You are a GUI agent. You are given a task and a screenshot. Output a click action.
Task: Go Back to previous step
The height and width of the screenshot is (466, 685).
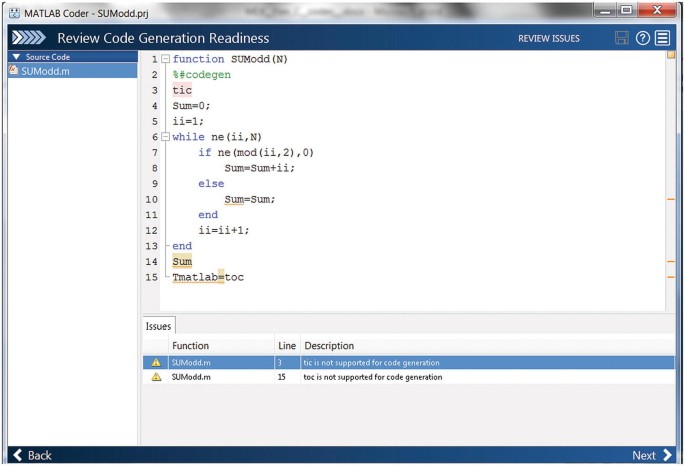(x=31, y=455)
